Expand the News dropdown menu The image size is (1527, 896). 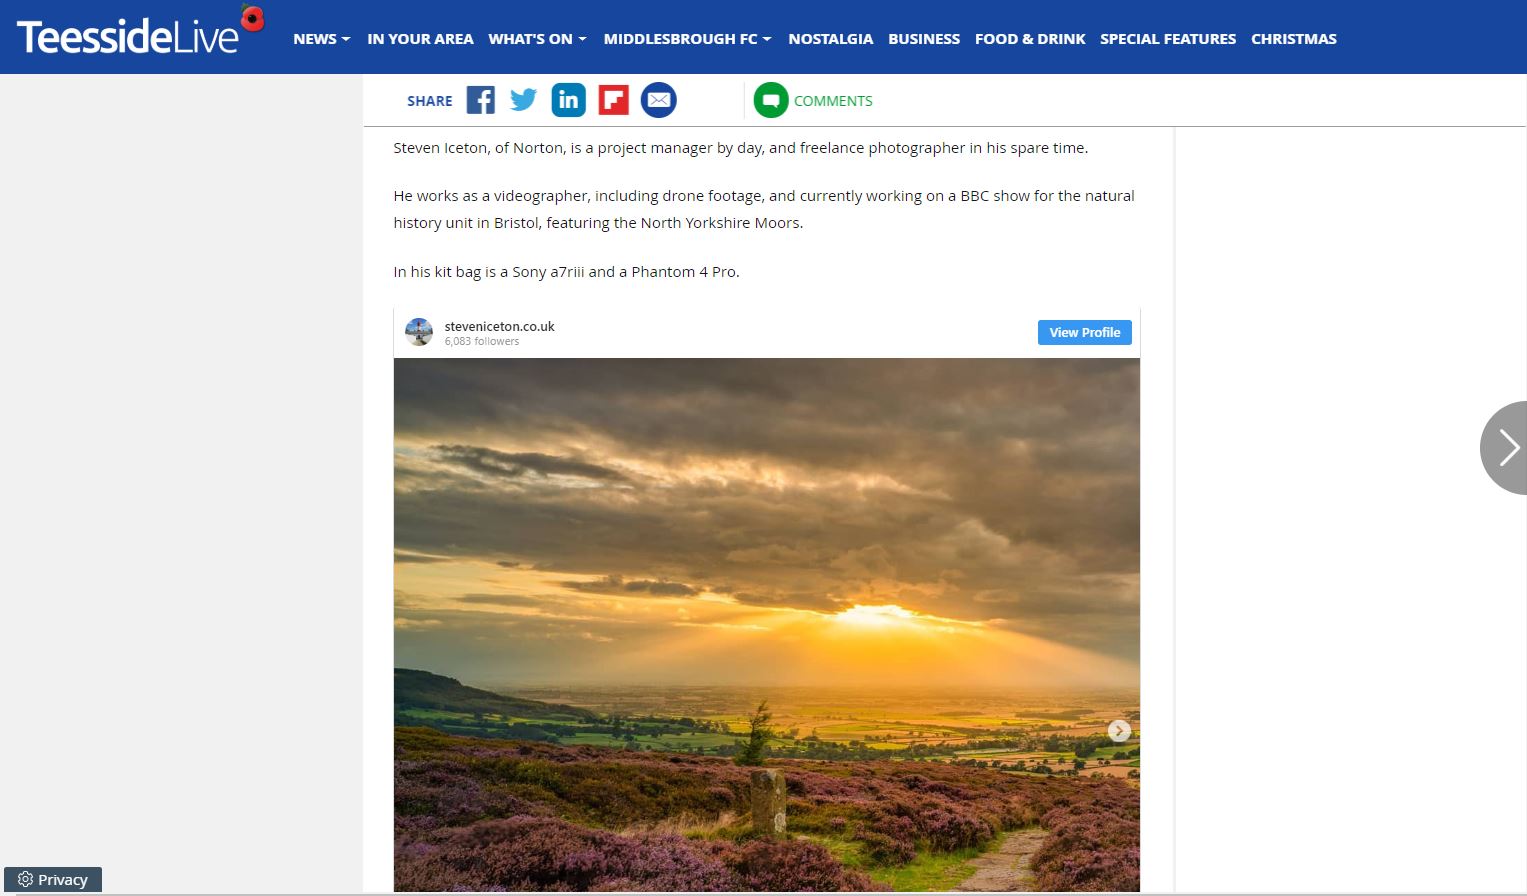pyautogui.click(x=322, y=39)
